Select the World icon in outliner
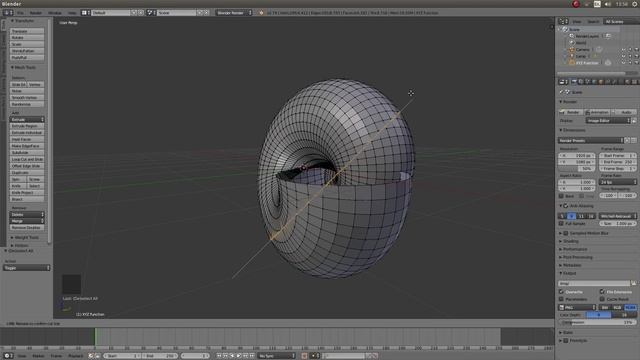The width and height of the screenshot is (640, 360). pos(572,42)
